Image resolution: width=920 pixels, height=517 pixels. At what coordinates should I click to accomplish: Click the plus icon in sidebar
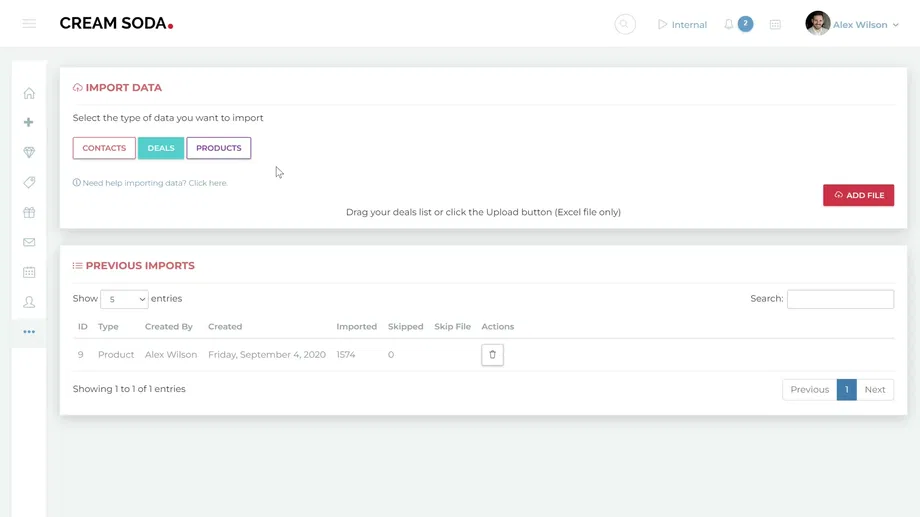tap(29, 122)
